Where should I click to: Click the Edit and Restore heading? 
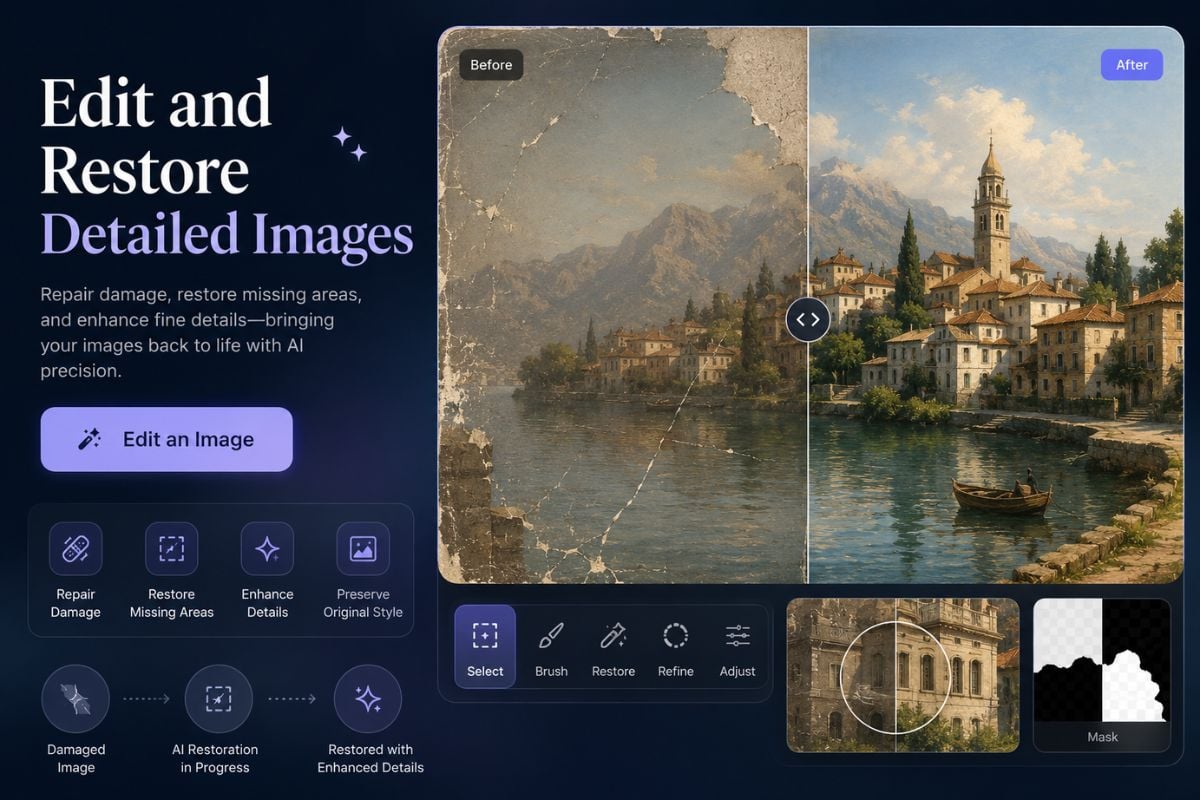tap(156, 135)
